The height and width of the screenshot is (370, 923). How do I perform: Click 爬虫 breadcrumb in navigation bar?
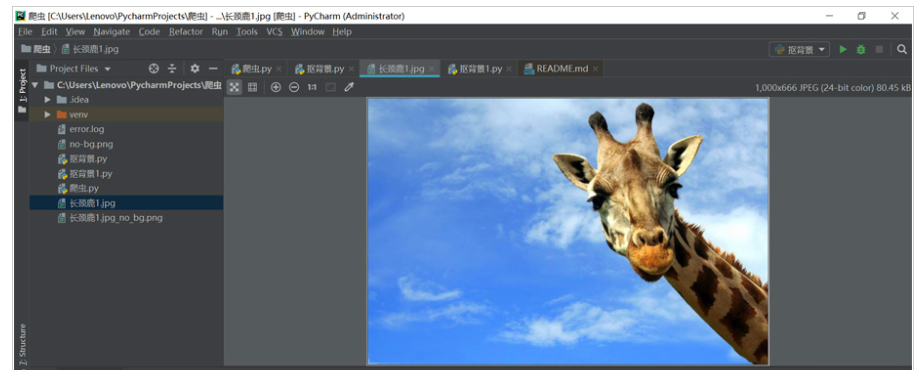click(36, 49)
